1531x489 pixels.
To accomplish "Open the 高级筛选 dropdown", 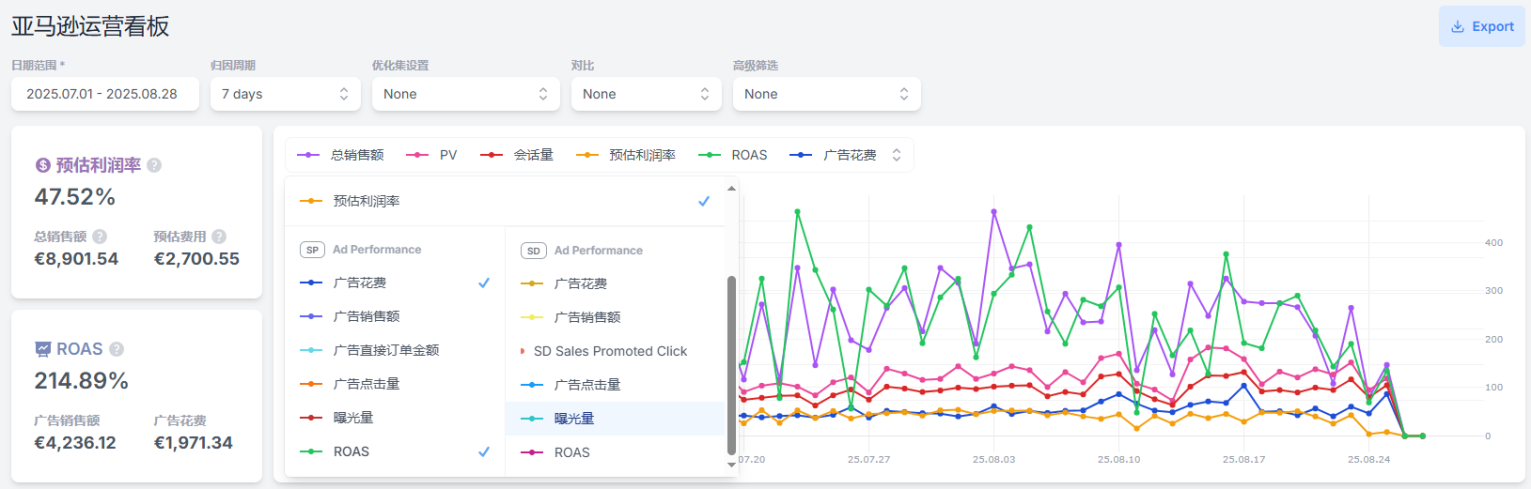I will coord(826,94).
